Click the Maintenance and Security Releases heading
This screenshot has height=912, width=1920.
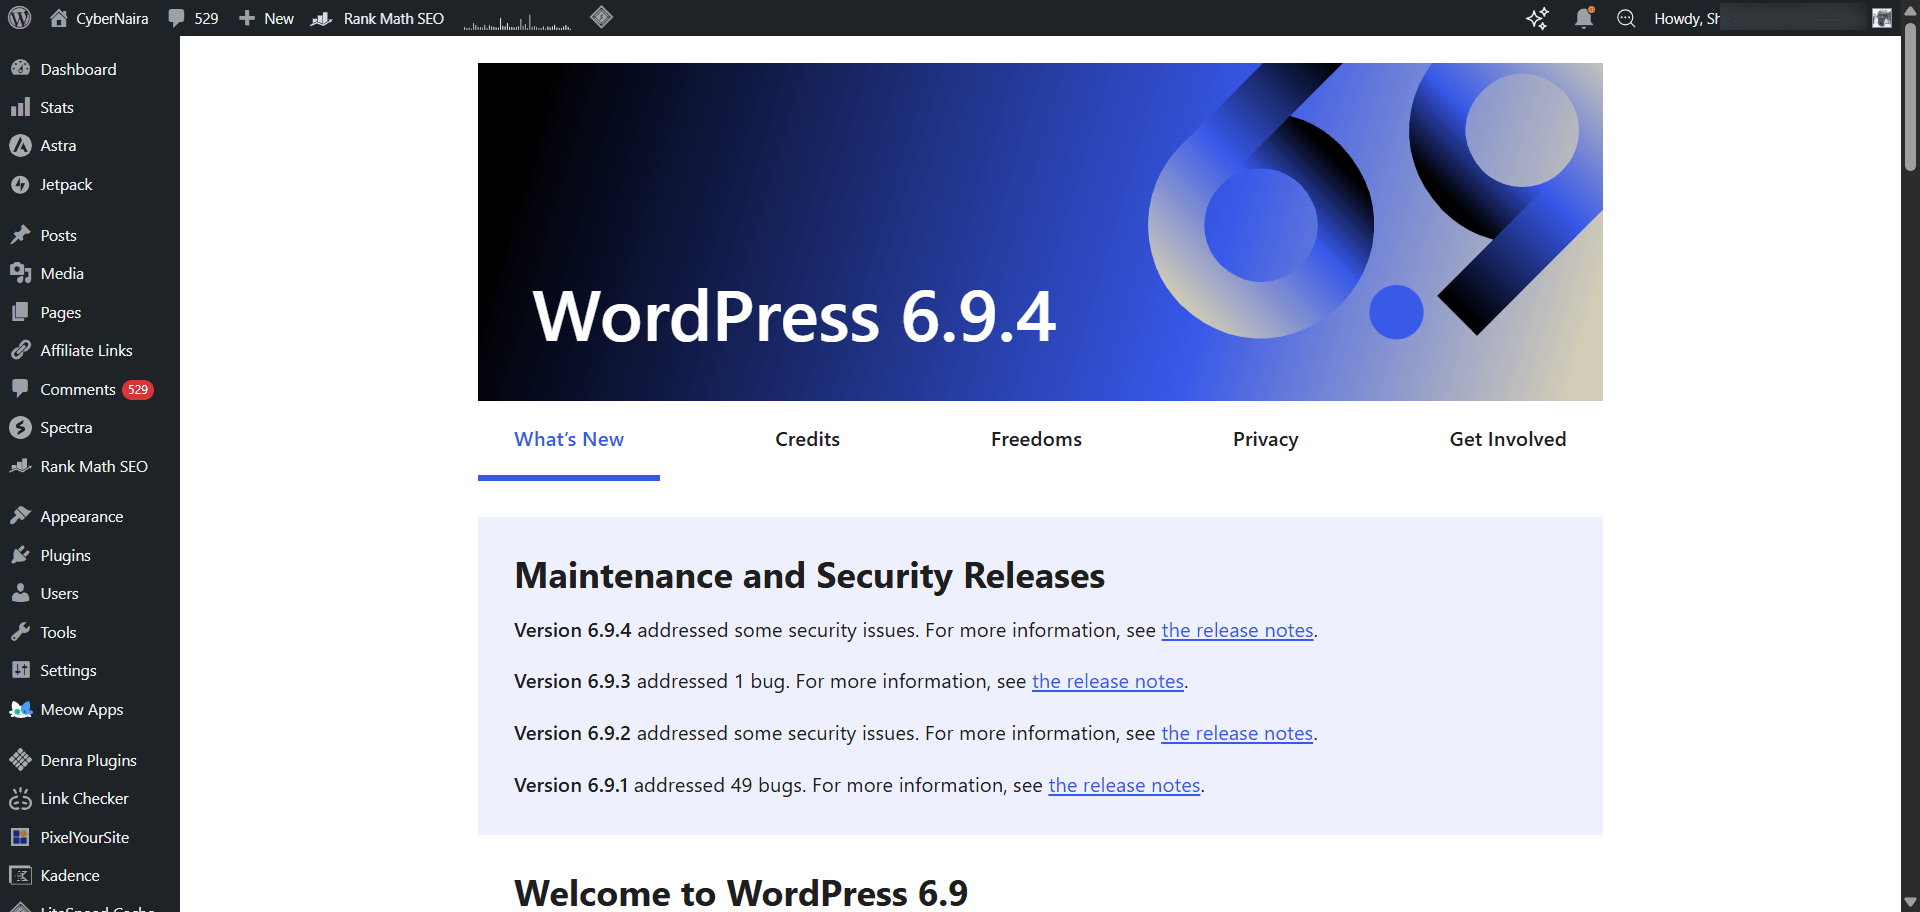click(x=809, y=576)
